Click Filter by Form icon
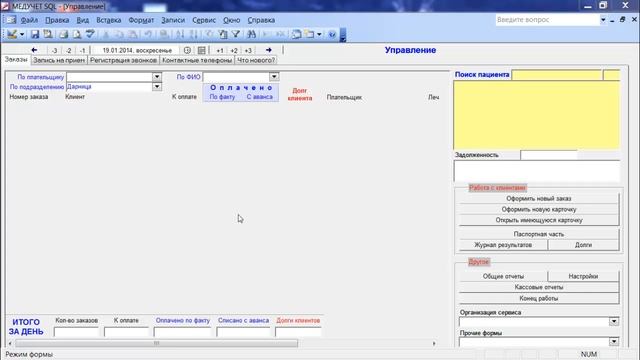 tap(223, 34)
